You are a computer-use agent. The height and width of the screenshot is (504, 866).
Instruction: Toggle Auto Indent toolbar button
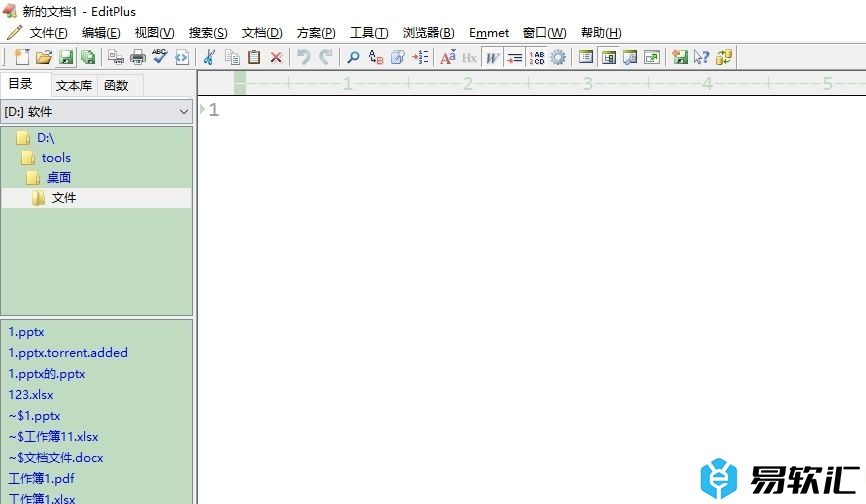point(514,57)
